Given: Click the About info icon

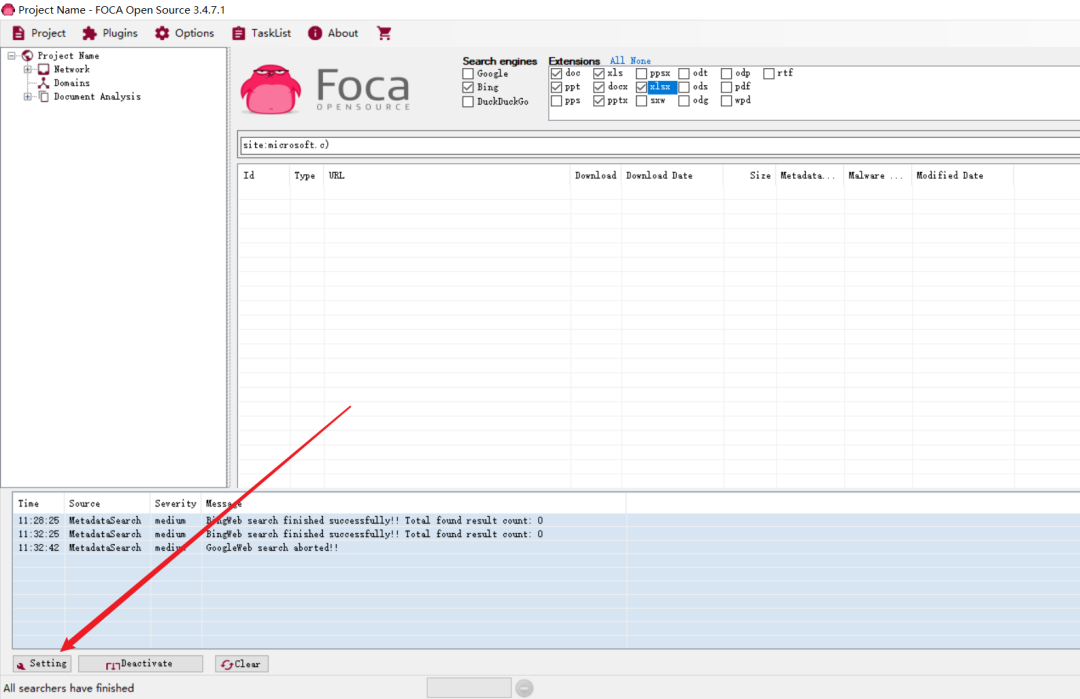Looking at the screenshot, I should (x=315, y=33).
